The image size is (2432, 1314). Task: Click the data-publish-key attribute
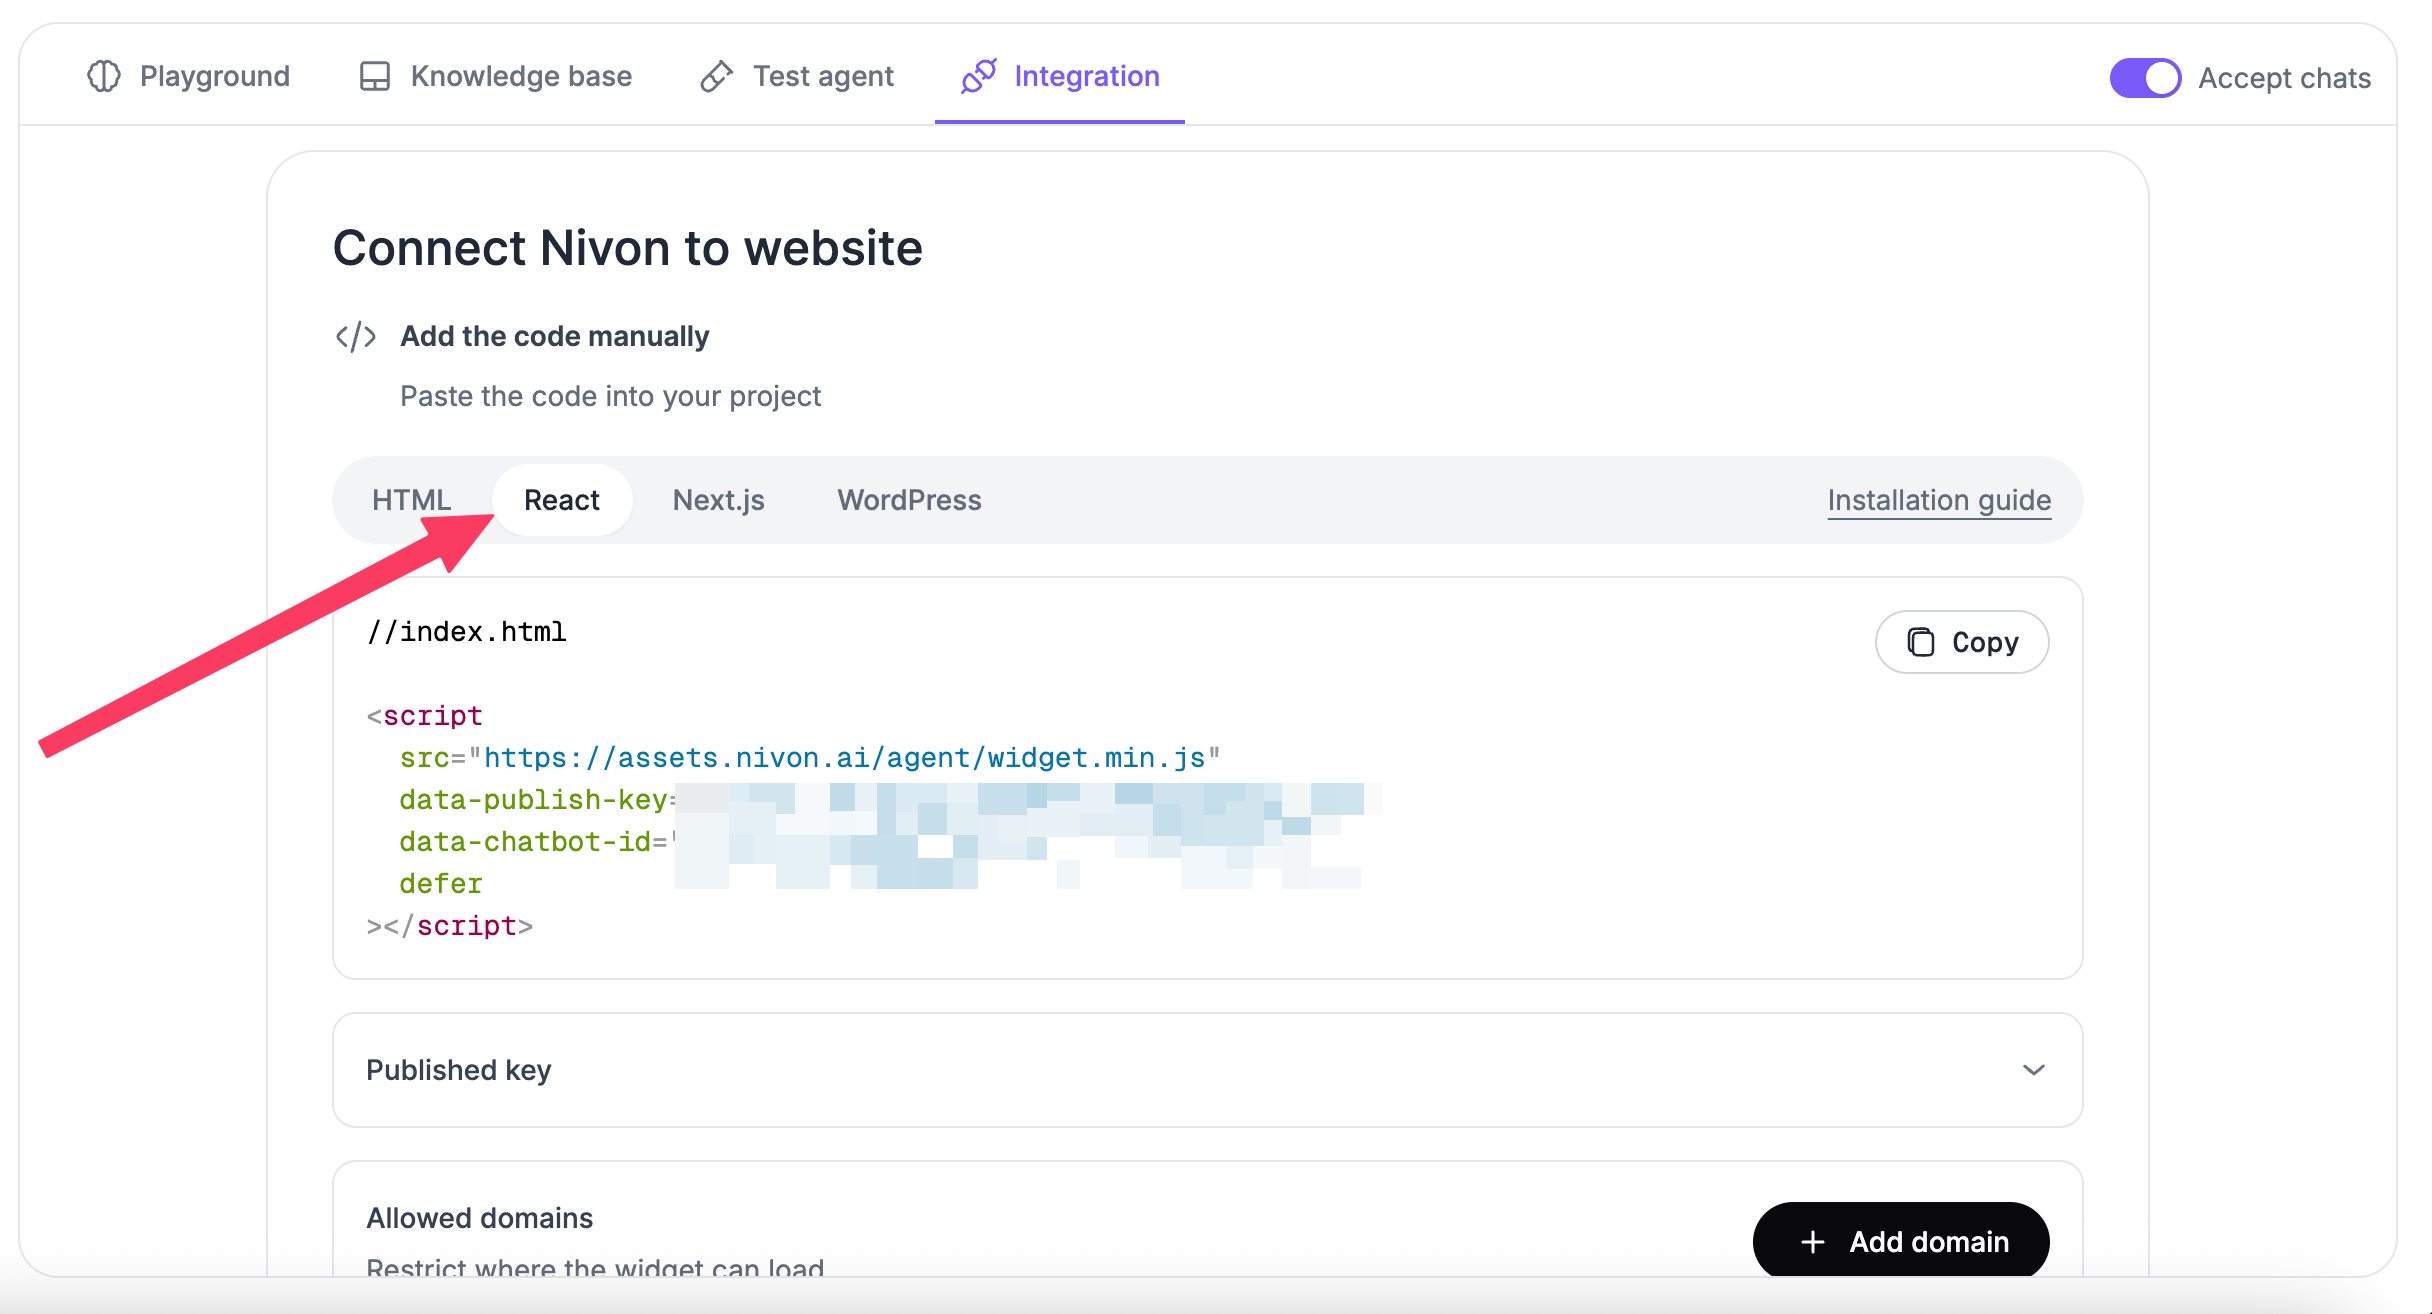click(533, 800)
